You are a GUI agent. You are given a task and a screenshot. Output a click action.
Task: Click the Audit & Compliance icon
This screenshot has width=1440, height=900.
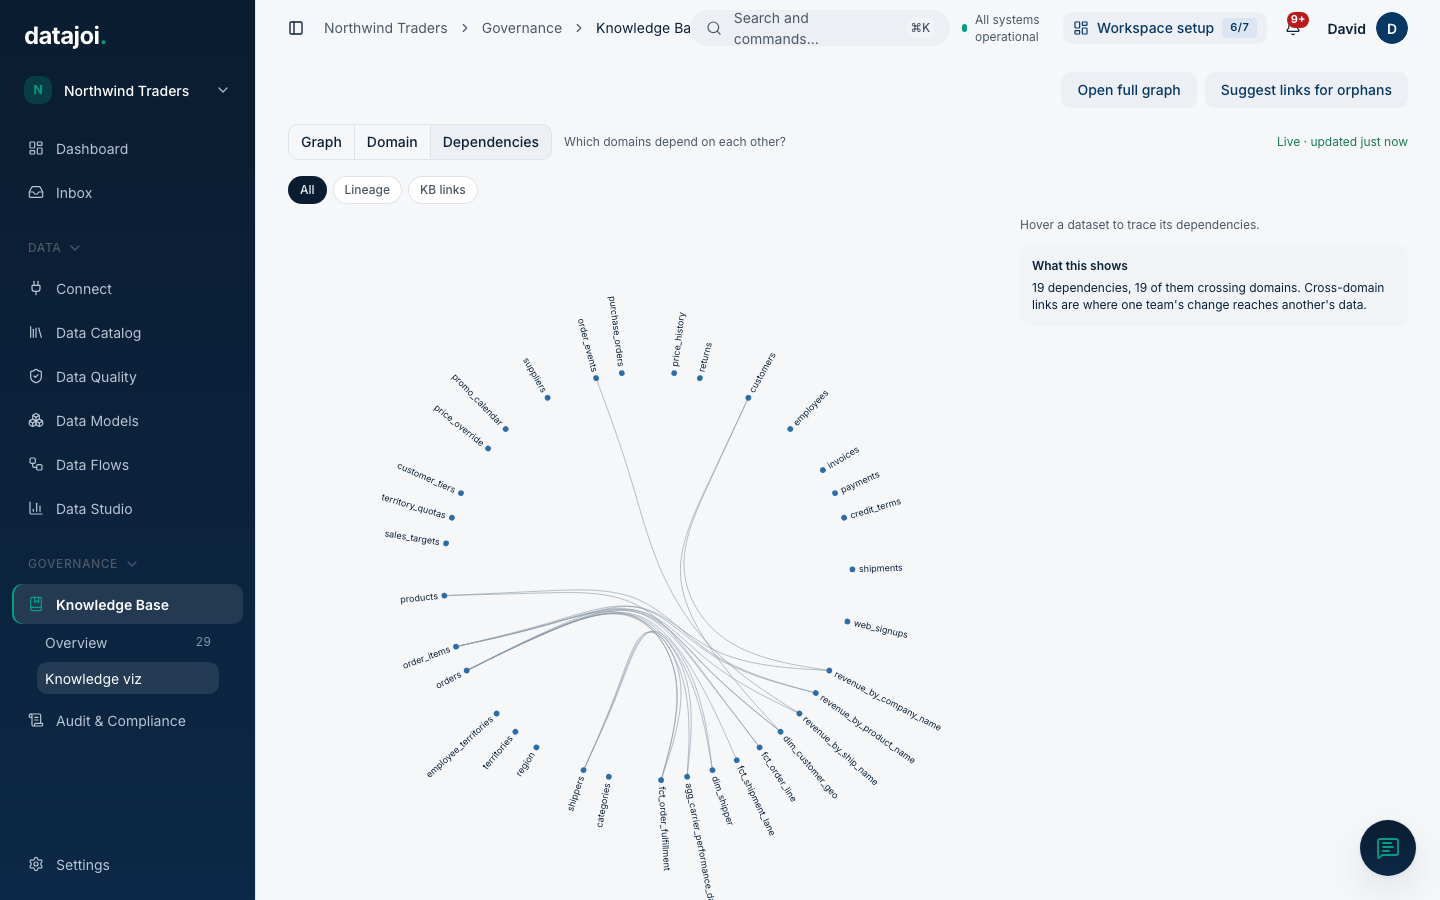(36, 720)
